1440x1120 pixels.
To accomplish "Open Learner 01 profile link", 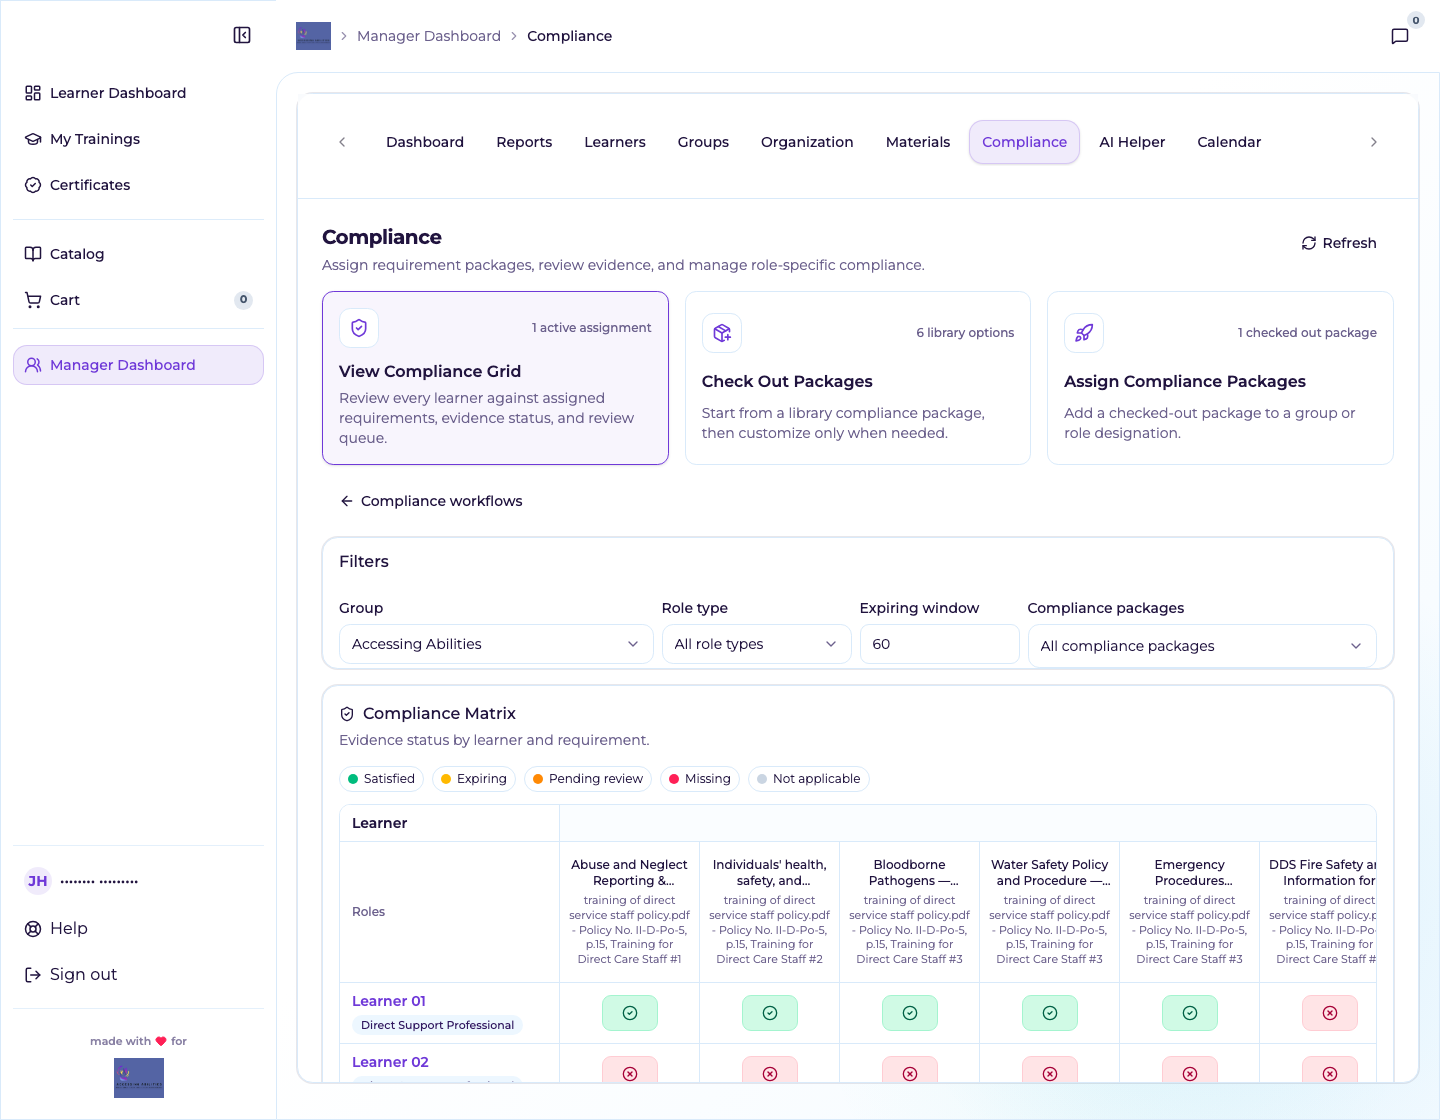I will point(389,1001).
